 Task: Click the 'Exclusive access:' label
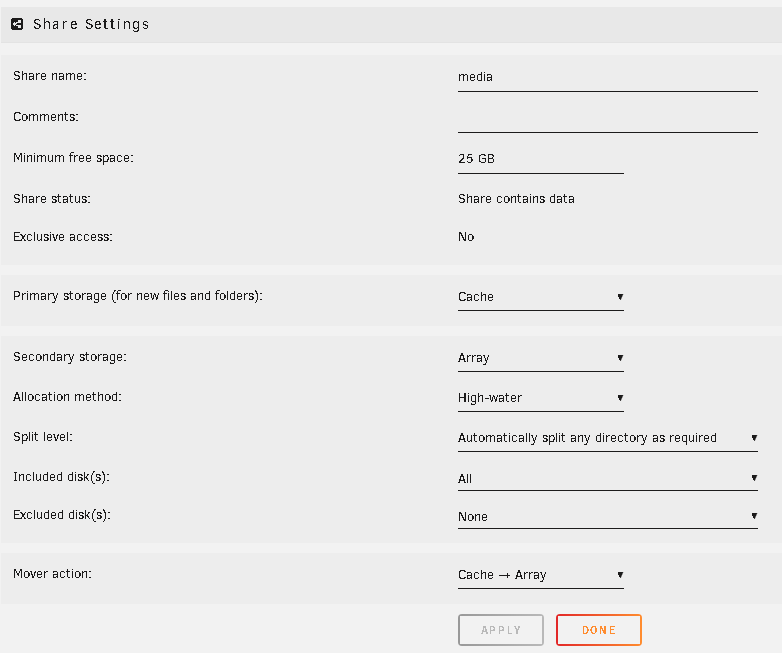pyautogui.click(x=63, y=237)
